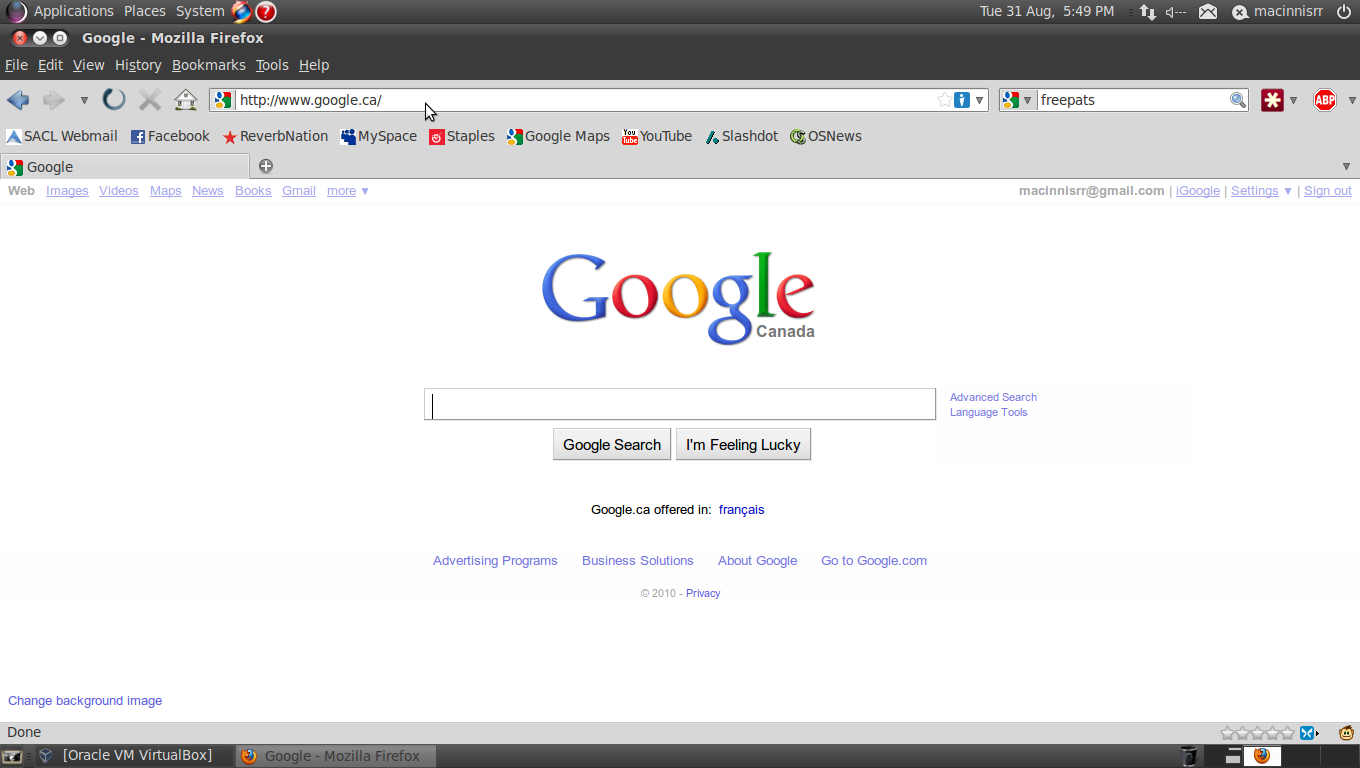Viewport: 1360px width, 768px height.
Task: Open the Facebook bookmark
Action: point(170,136)
